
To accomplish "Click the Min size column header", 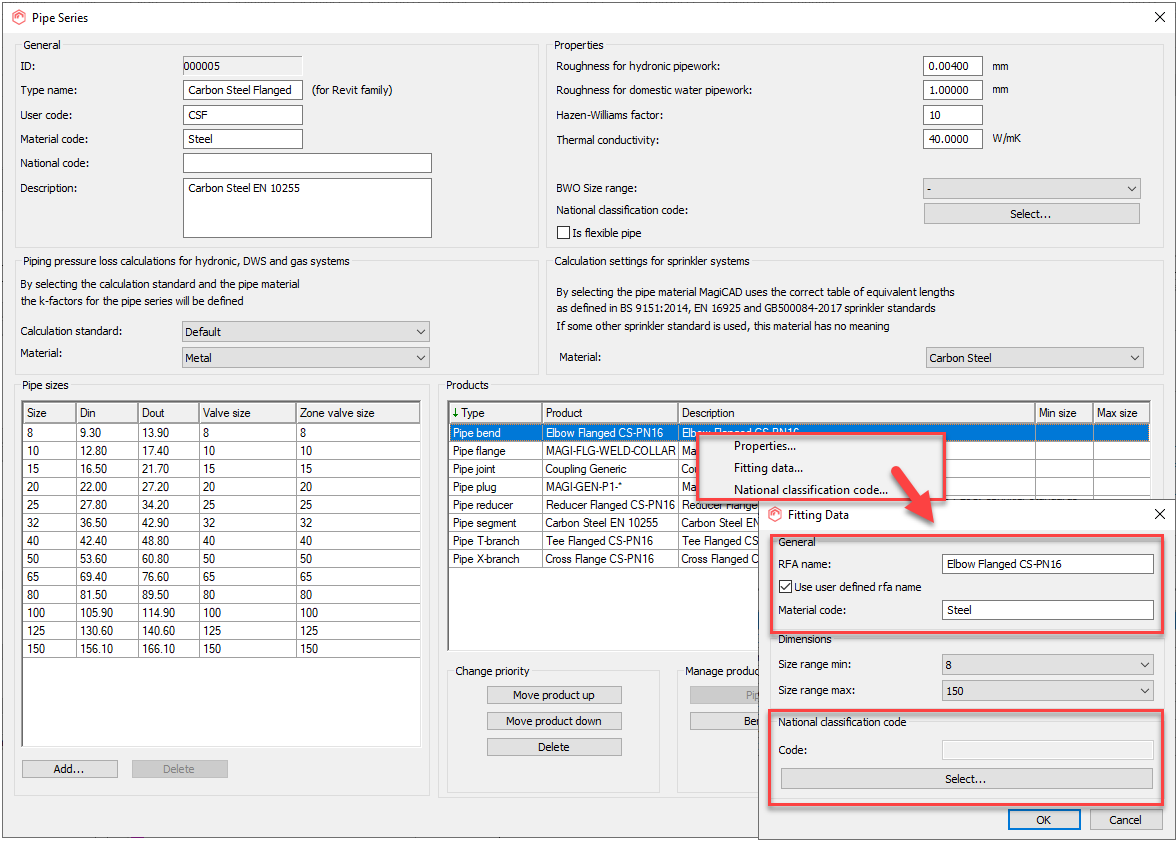I will tap(1064, 413).
